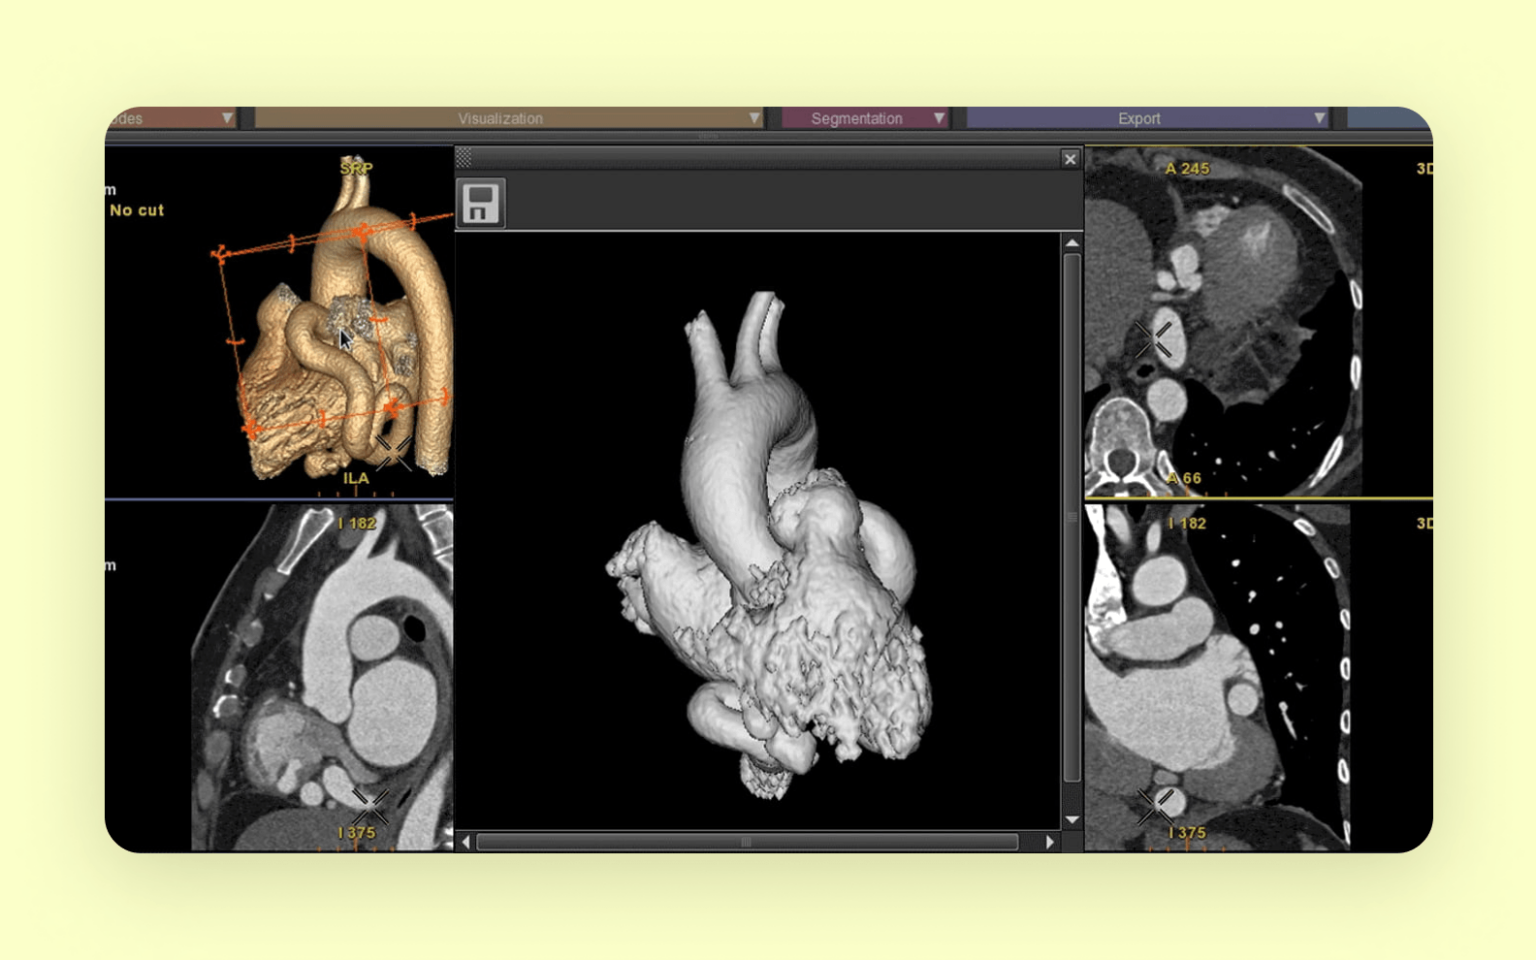1536x960 pixels.
Task: Toggle the No cut mode in the 3D viewport
Action: (137, 210)
